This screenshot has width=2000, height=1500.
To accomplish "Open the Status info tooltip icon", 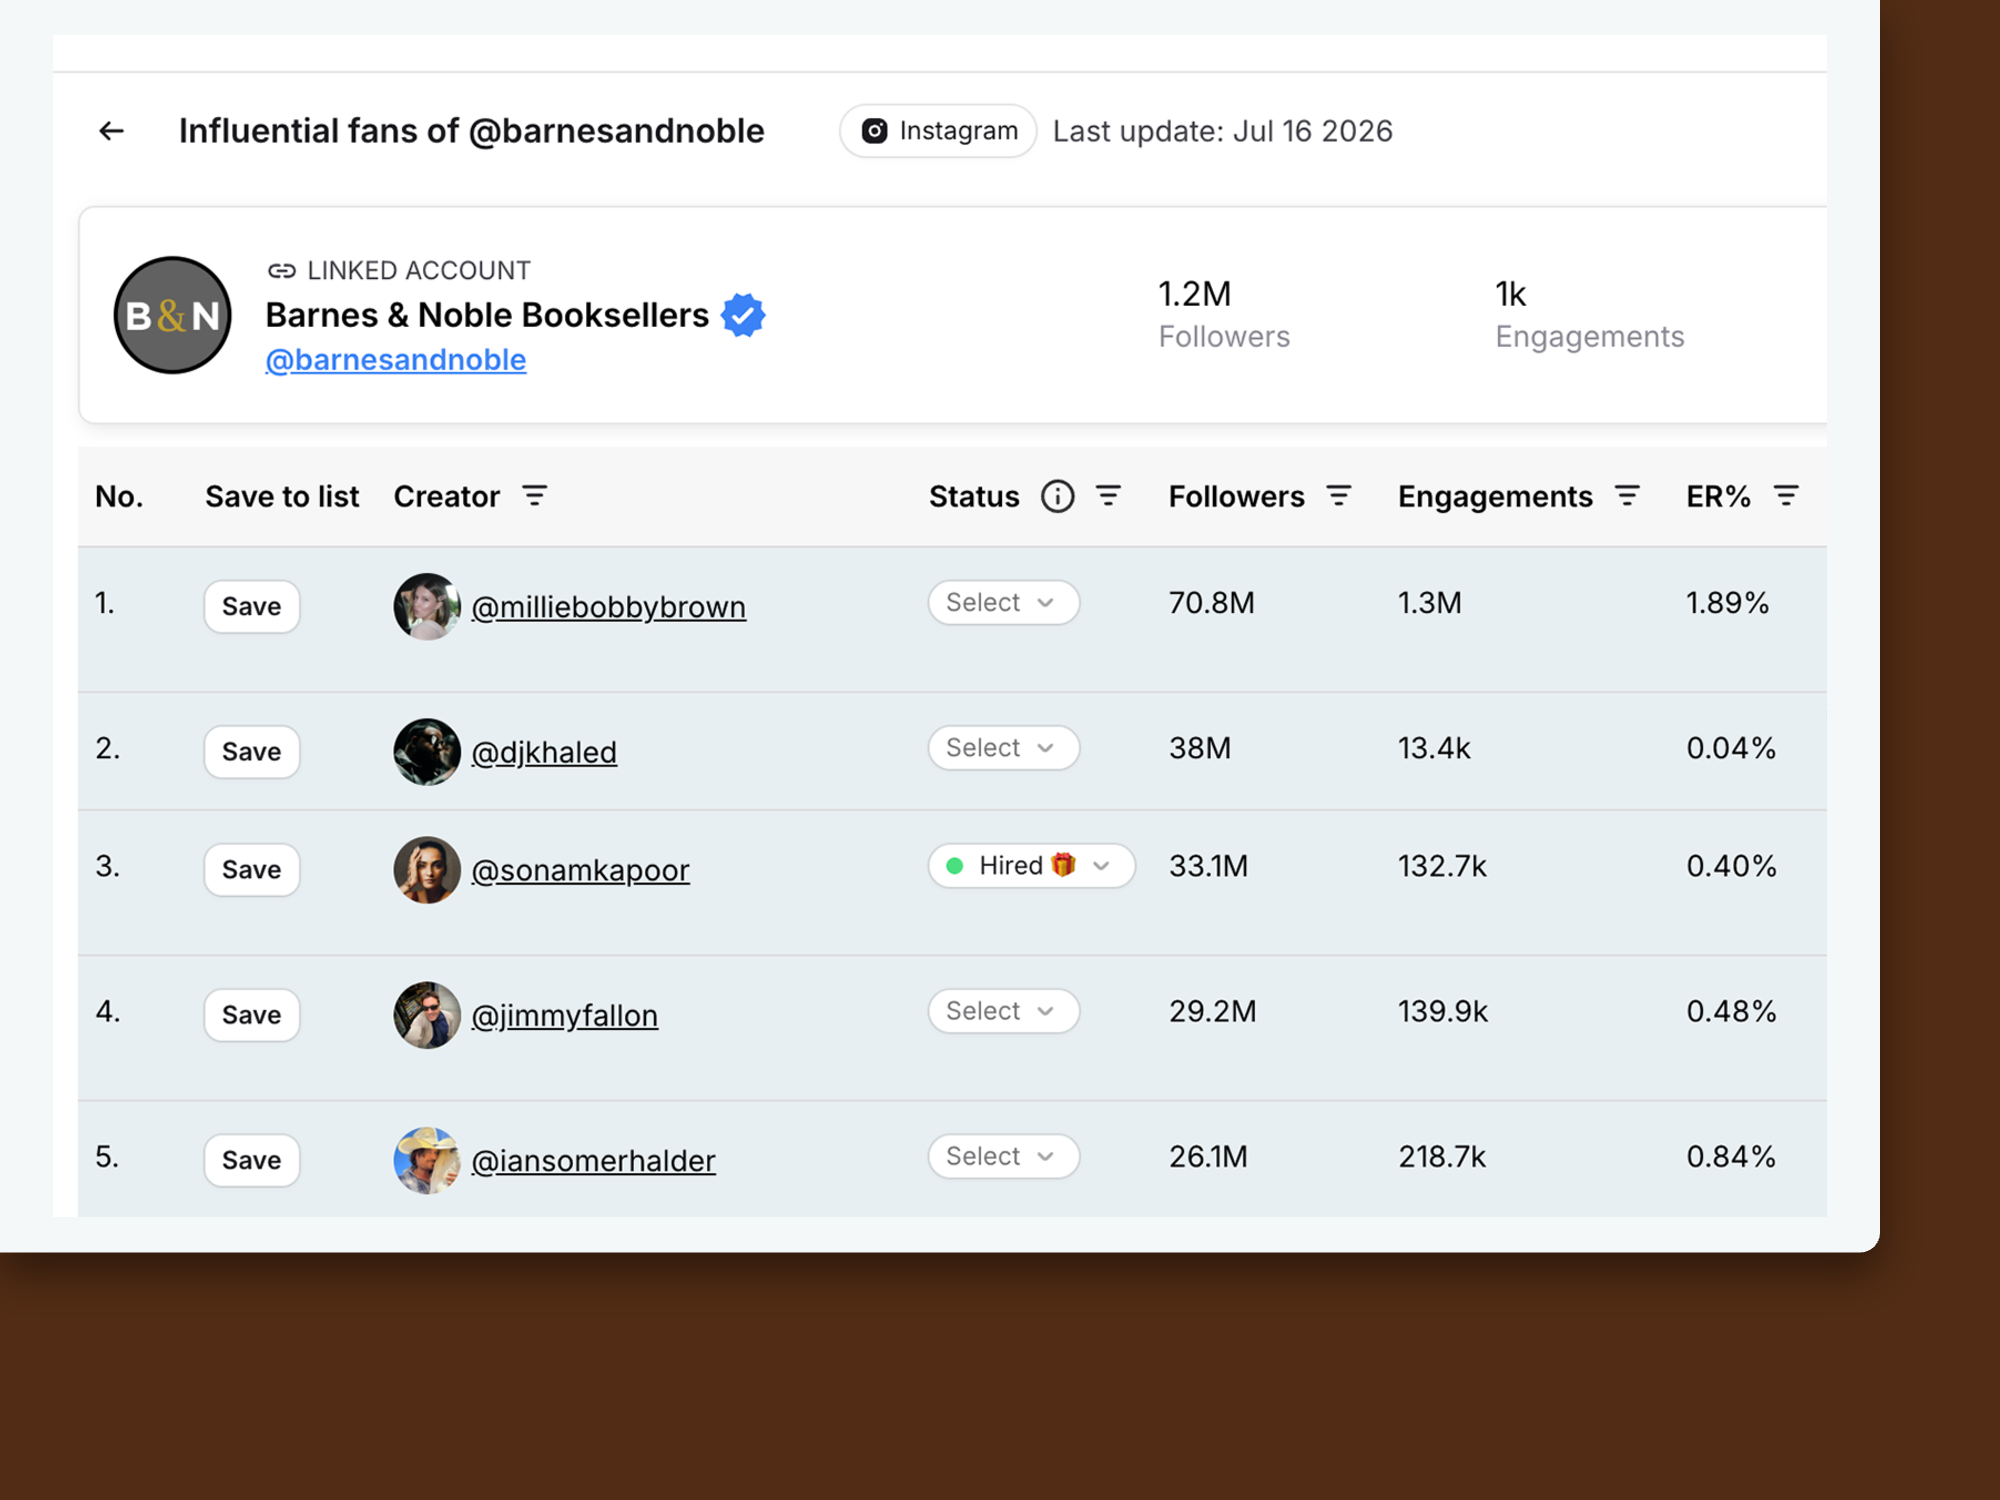I will [1057, 496].
